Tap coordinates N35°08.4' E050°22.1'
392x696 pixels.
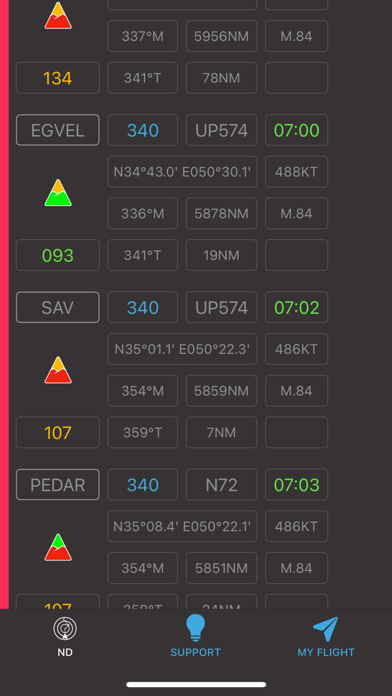coord(182,526)
